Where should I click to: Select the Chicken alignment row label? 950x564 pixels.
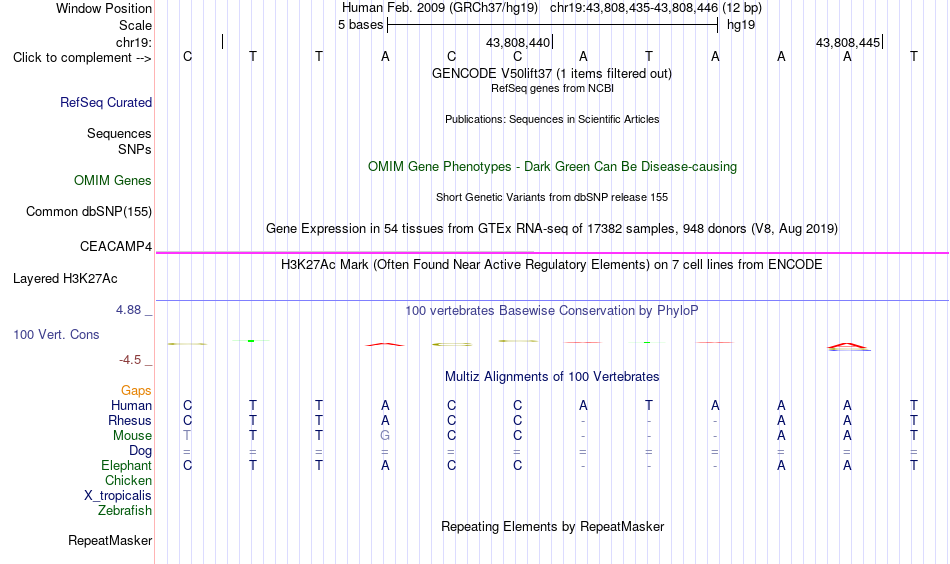128,480
